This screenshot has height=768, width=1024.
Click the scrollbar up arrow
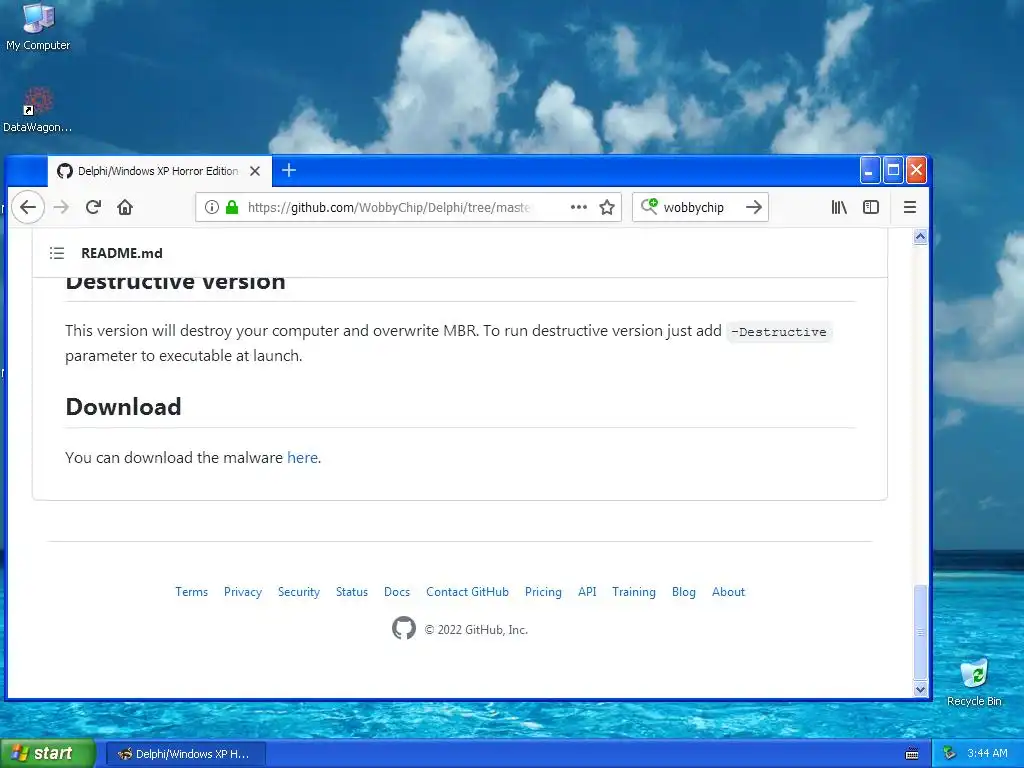click(920, 236)
